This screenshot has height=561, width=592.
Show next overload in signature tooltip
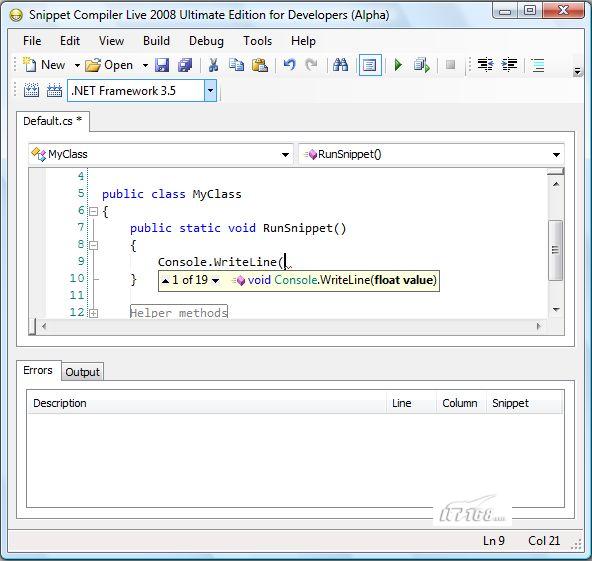coord(216,280)
